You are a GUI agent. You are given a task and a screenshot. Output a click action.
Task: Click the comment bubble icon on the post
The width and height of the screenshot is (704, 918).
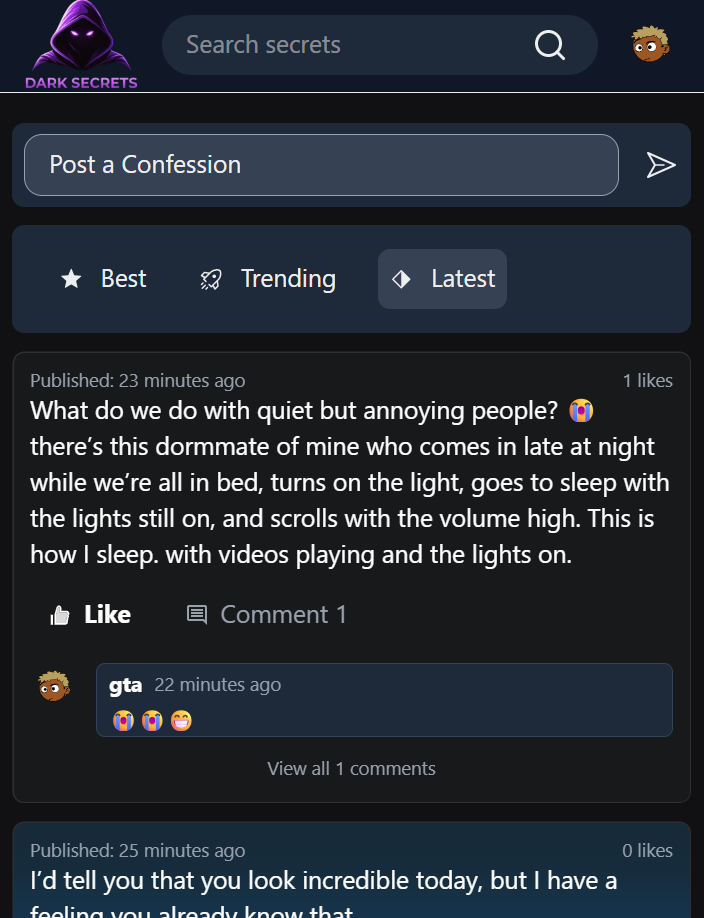pos(198,614)
